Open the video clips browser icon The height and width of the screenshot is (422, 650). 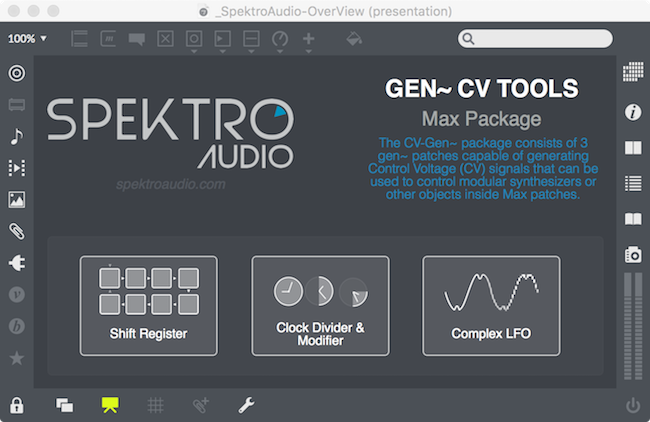(x=17, y=168)
